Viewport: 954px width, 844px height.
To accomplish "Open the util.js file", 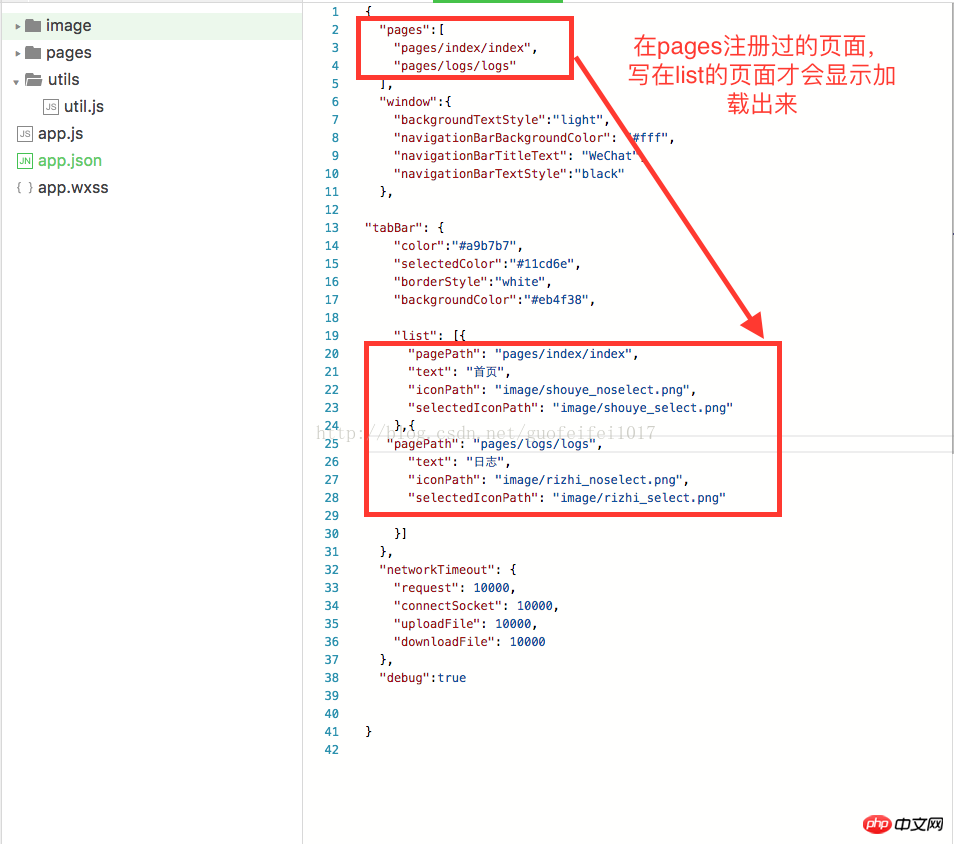I will [x=84, y=106].
